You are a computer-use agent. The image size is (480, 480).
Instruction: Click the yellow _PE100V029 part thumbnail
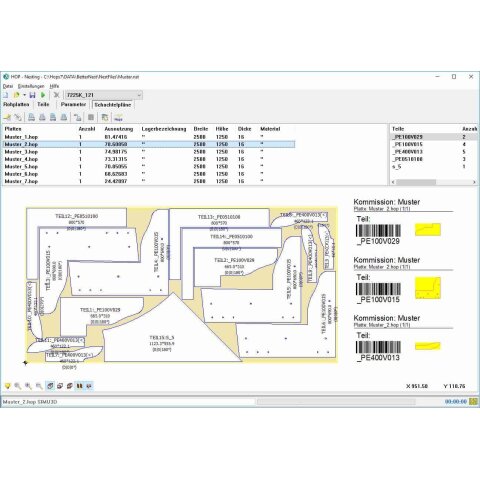428,230
